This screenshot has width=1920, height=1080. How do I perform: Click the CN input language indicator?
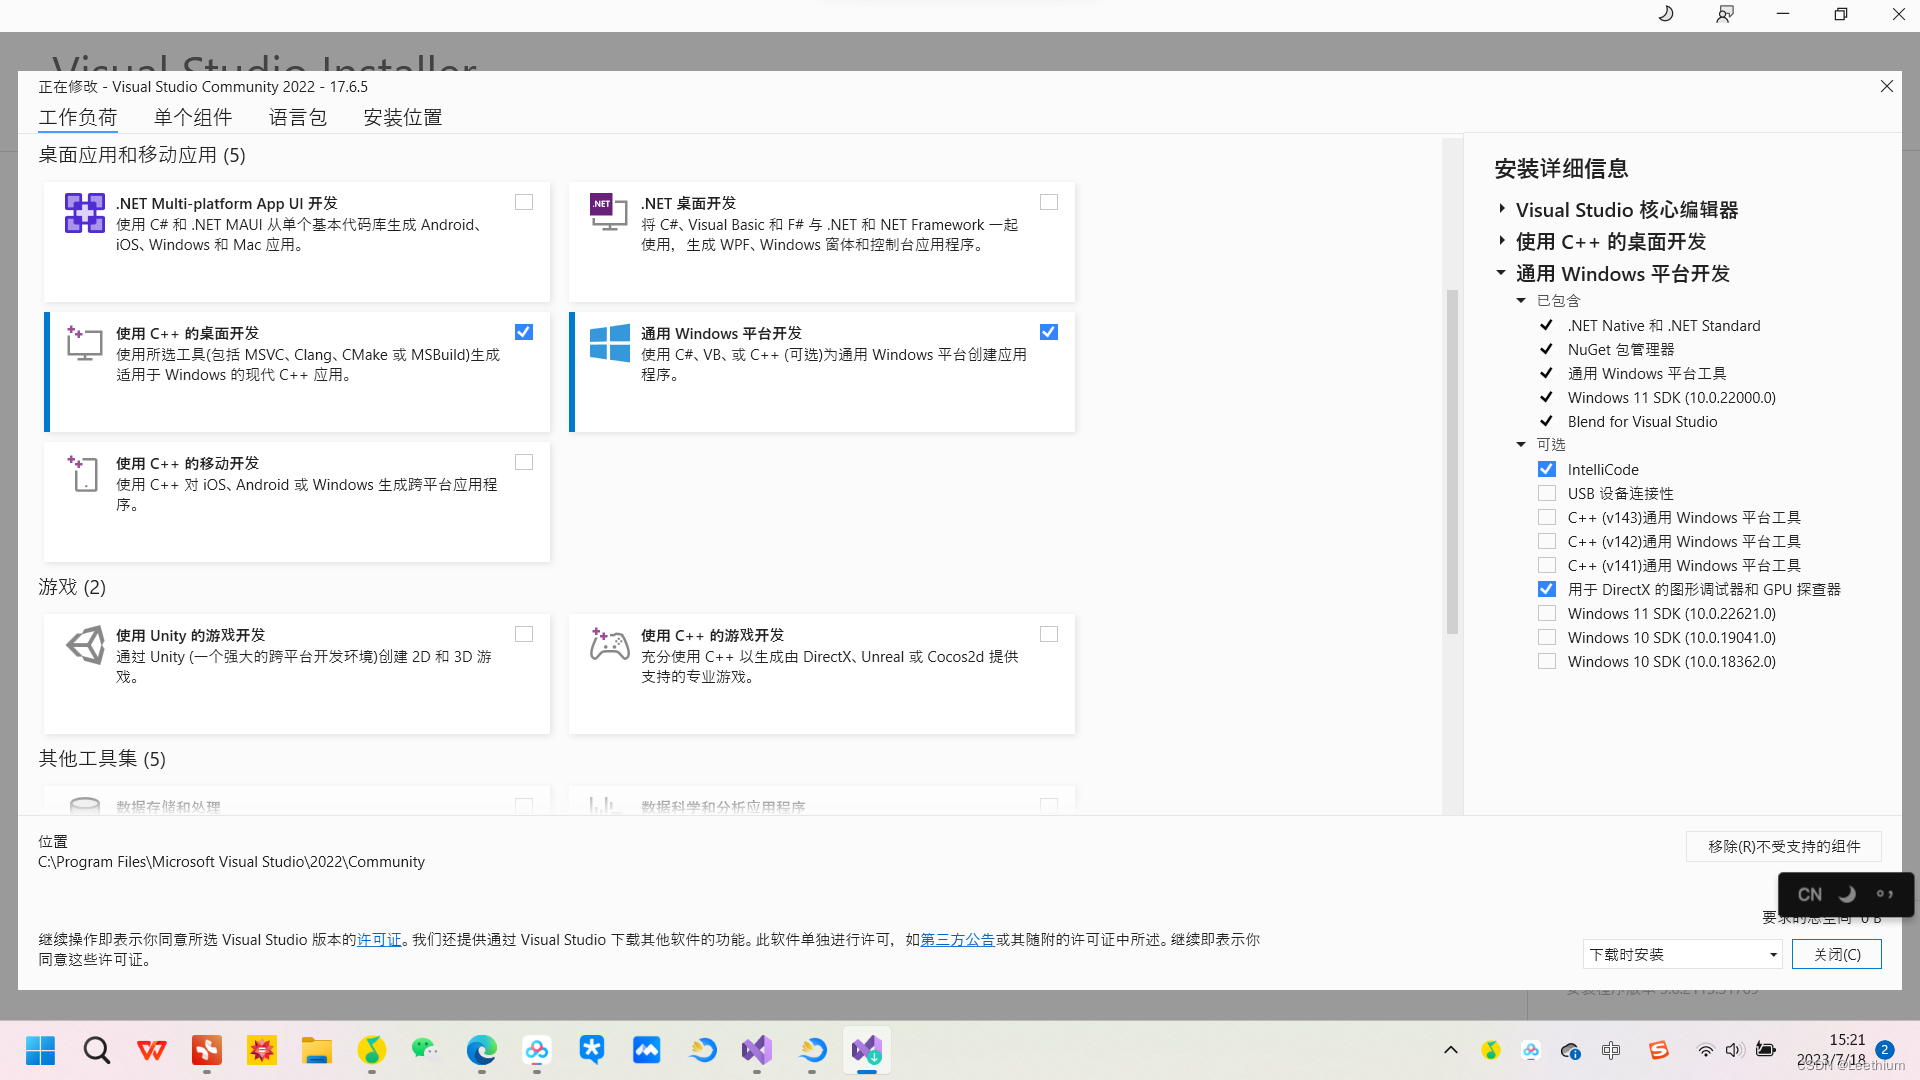[x=1810, y=895]
